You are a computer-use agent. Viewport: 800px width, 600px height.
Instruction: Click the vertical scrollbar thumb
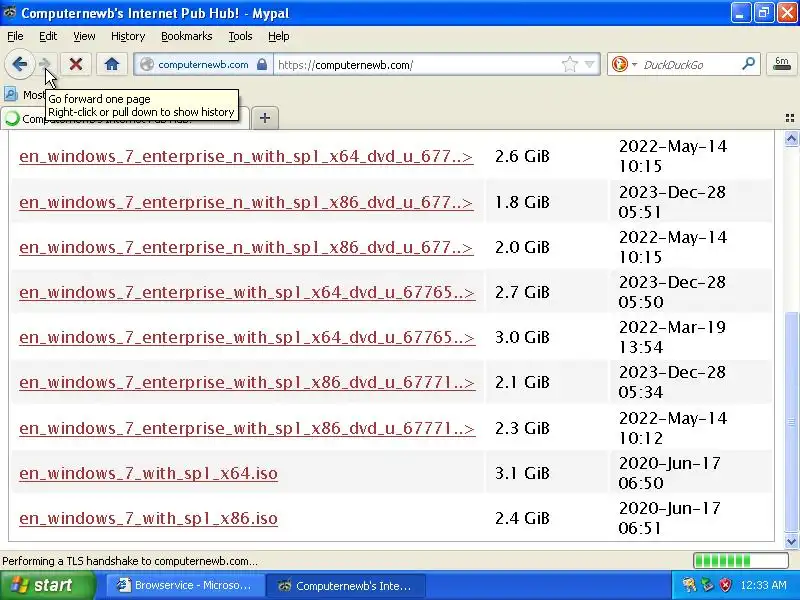pos(791,421)
